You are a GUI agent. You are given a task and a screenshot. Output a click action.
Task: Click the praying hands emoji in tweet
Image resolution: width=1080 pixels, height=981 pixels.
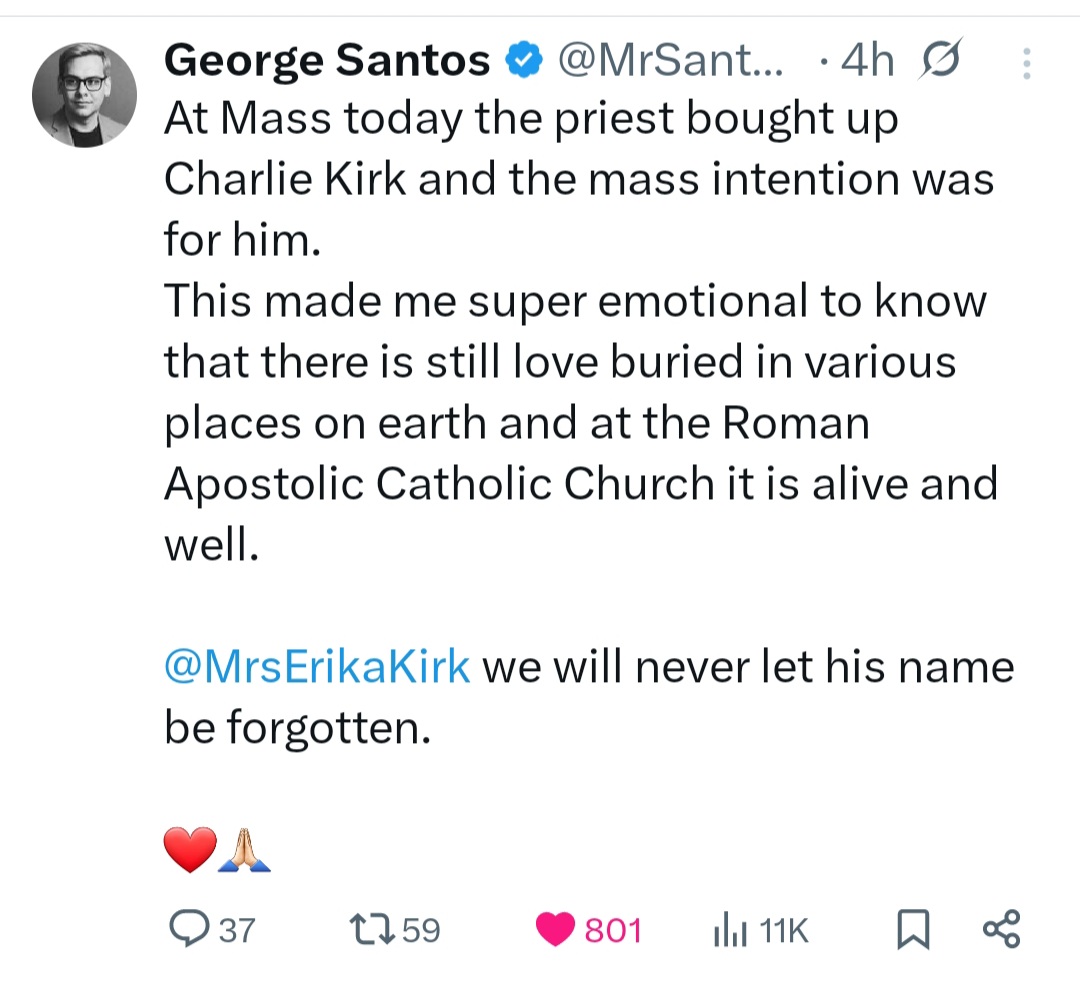245,851
